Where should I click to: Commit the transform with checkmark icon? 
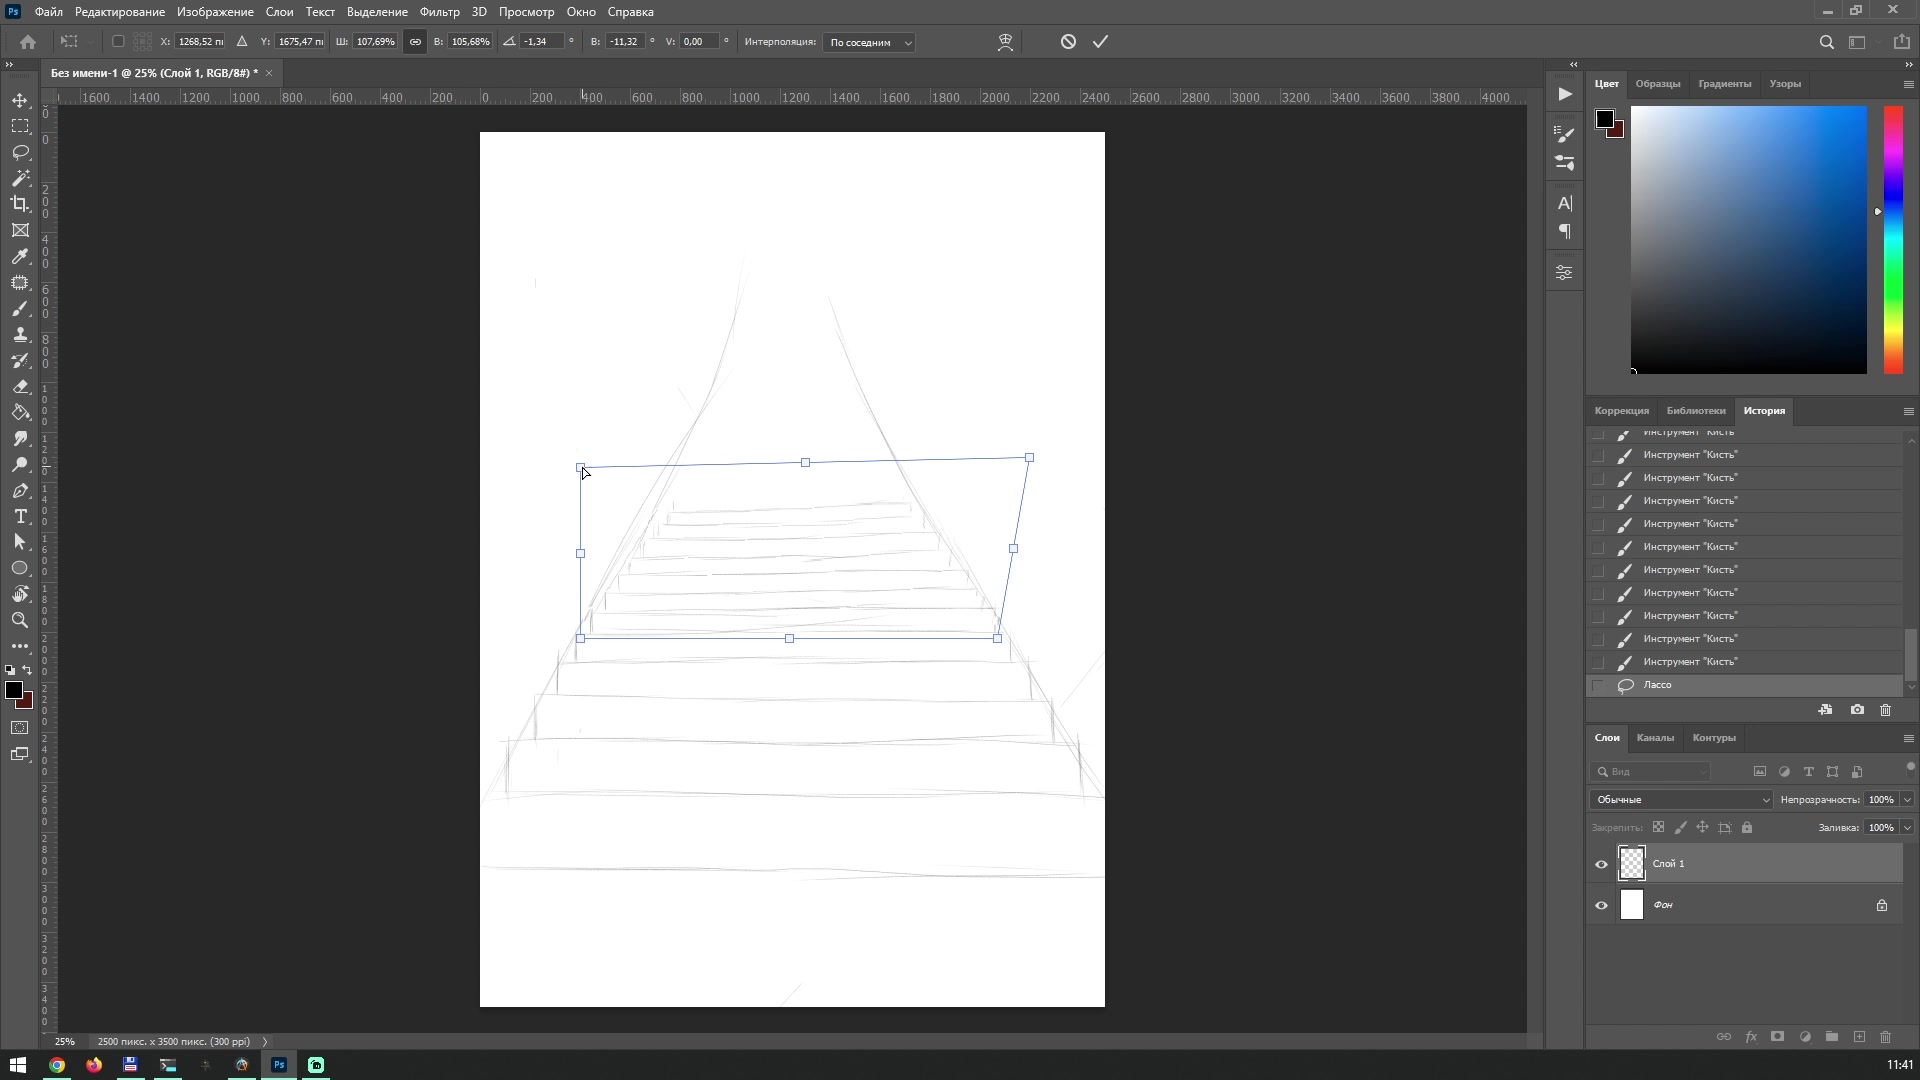(x=1100, y=42)
